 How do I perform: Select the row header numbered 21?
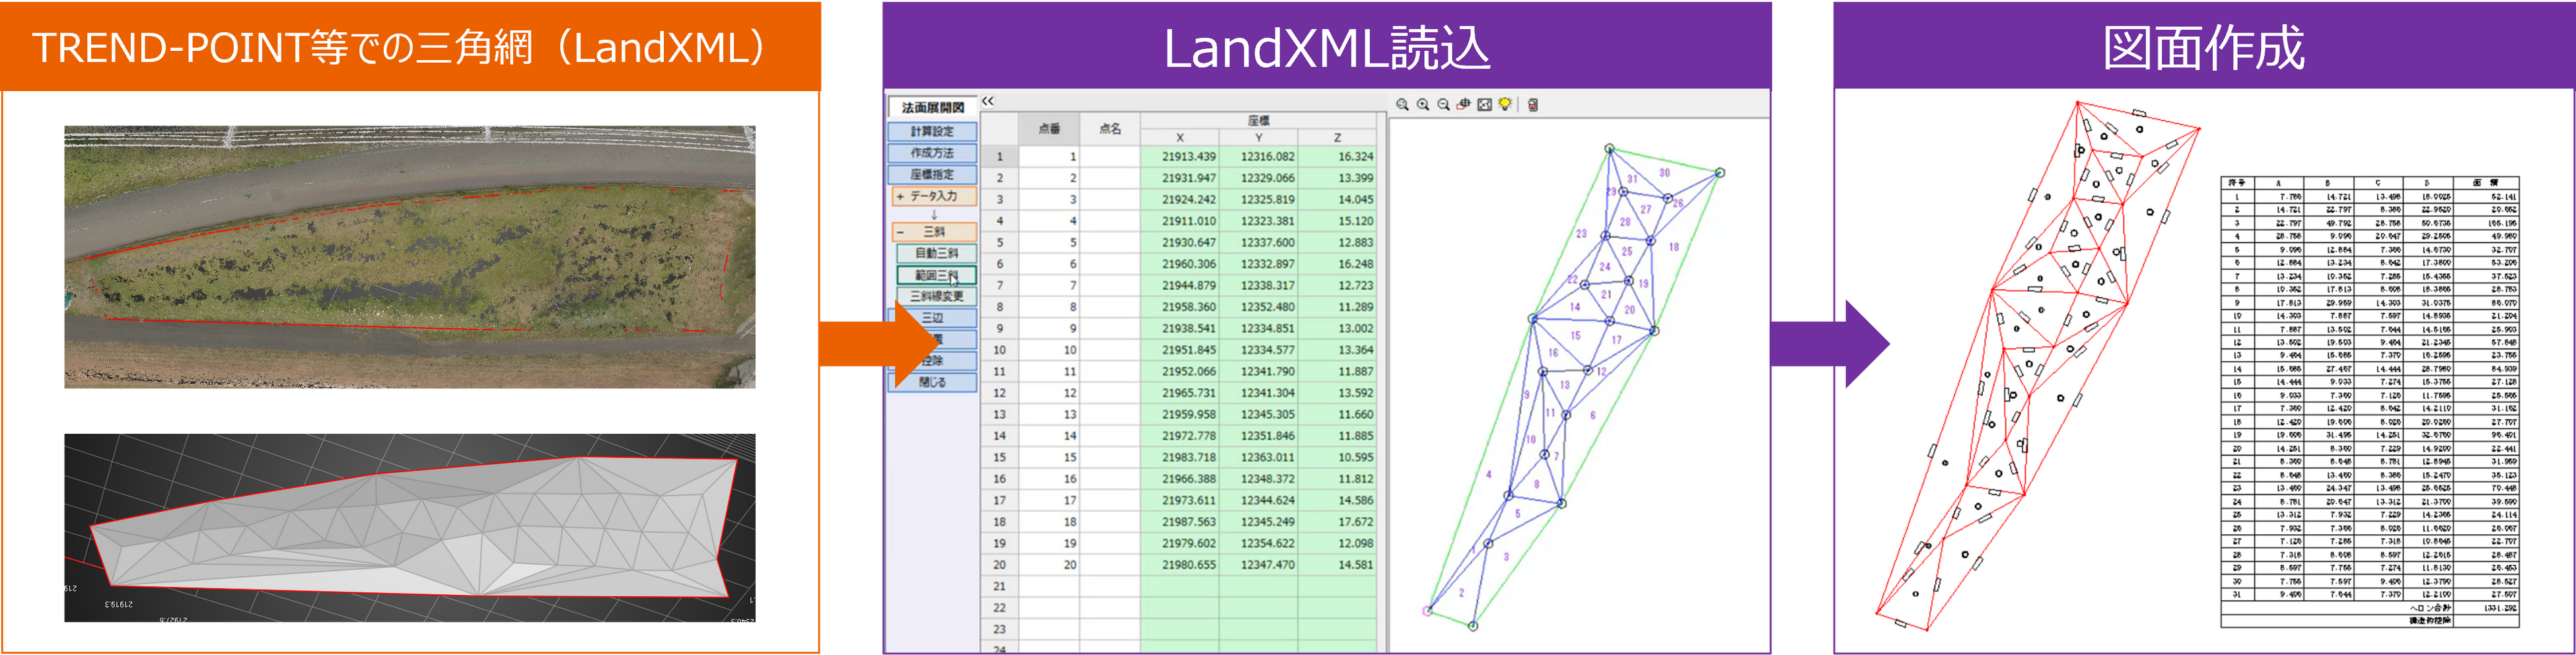(999, 587)
